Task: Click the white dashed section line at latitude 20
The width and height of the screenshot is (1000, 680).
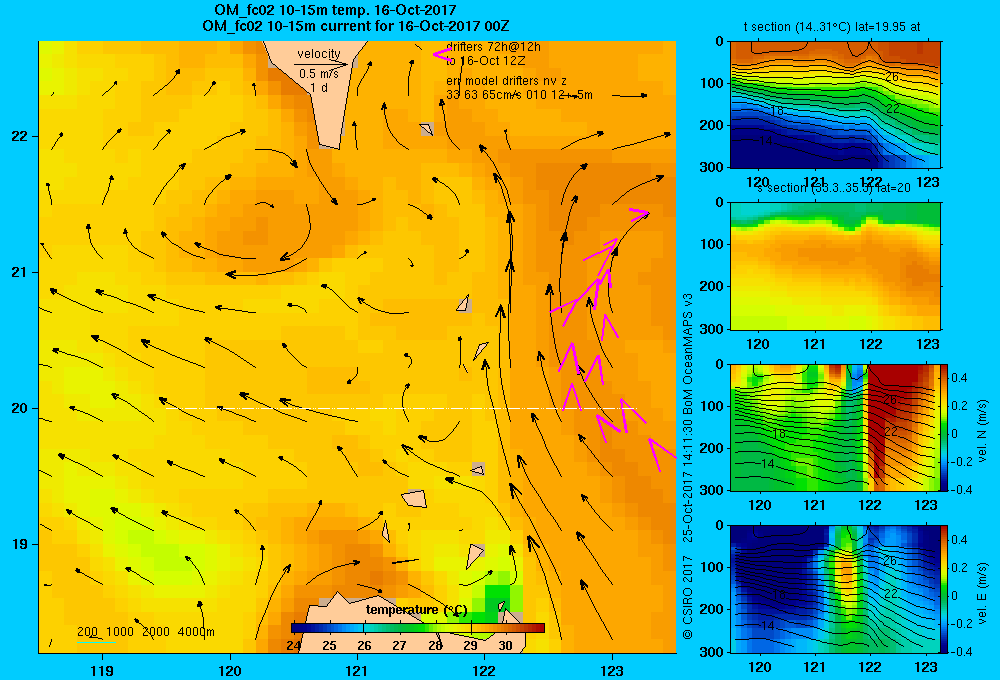Action: point(401,408)
